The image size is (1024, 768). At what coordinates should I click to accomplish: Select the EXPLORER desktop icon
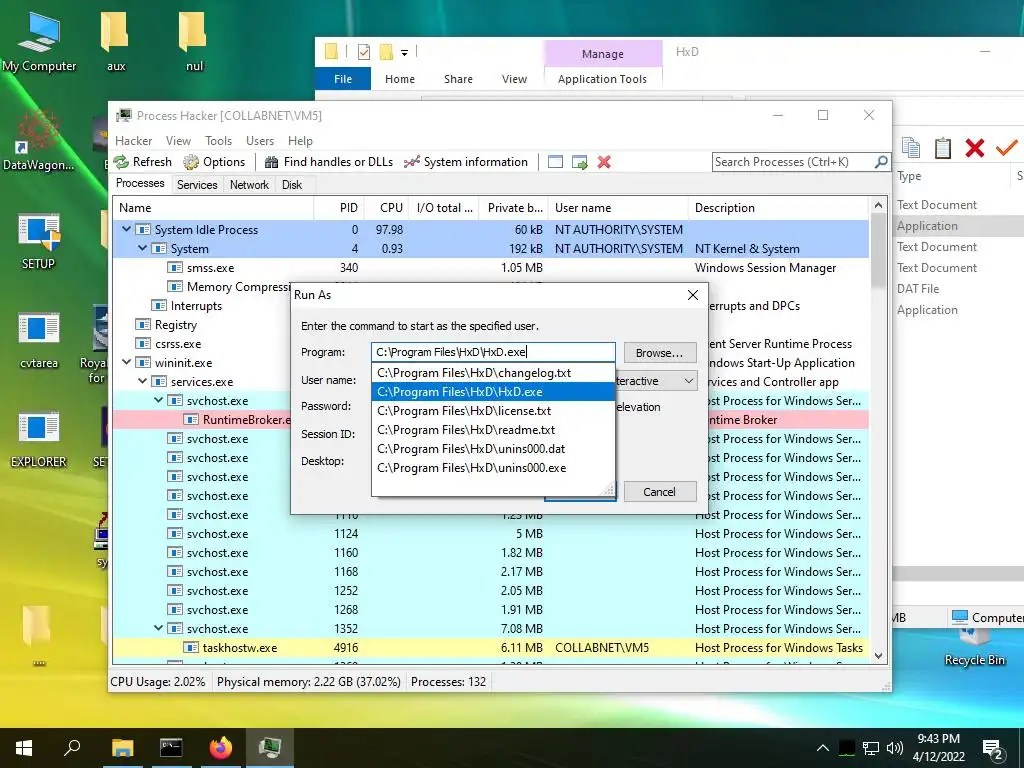(39, 439)
